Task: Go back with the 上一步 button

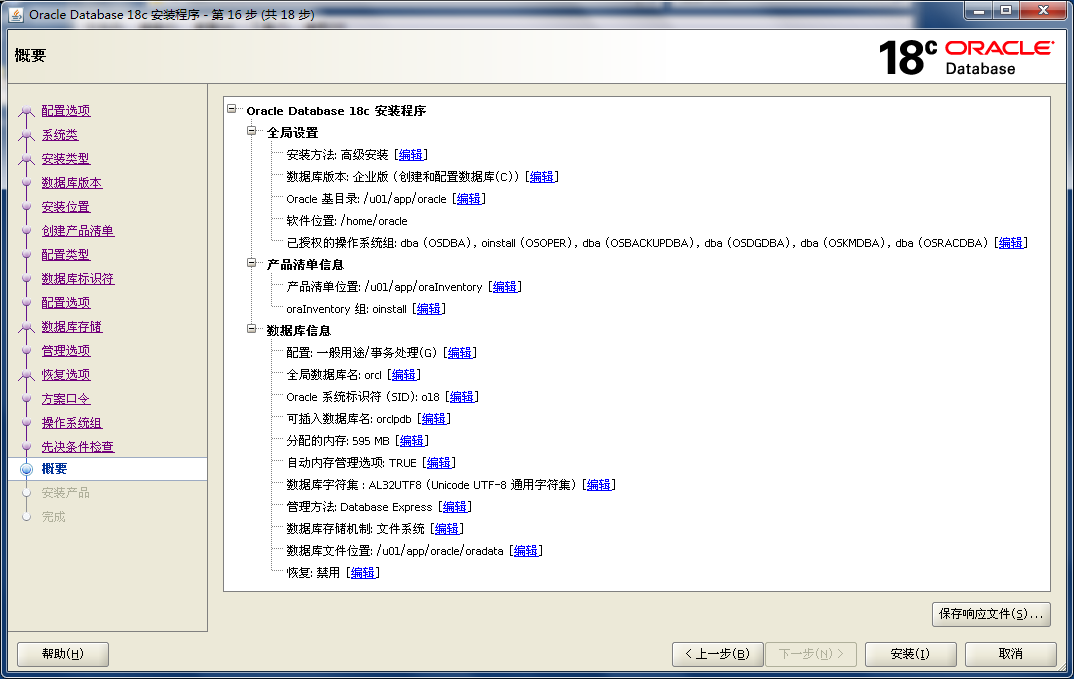Action: click(717, 654)
